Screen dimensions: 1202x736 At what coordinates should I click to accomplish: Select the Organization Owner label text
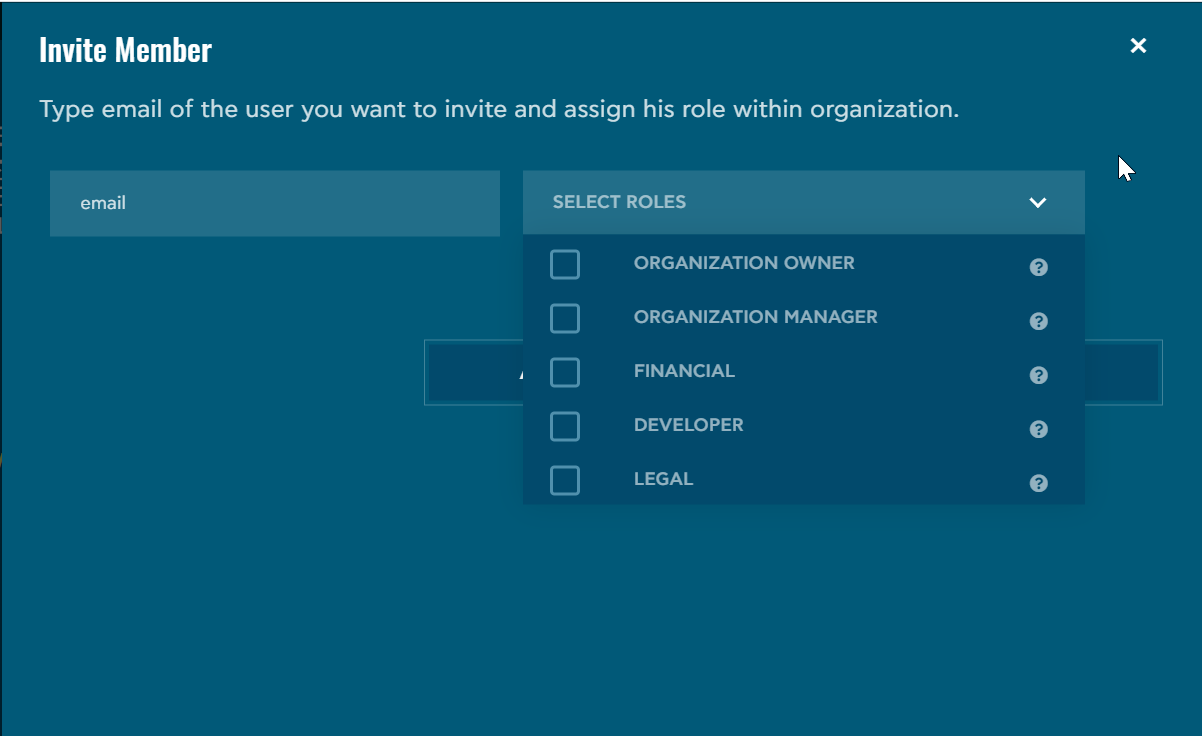pos(744,263)
